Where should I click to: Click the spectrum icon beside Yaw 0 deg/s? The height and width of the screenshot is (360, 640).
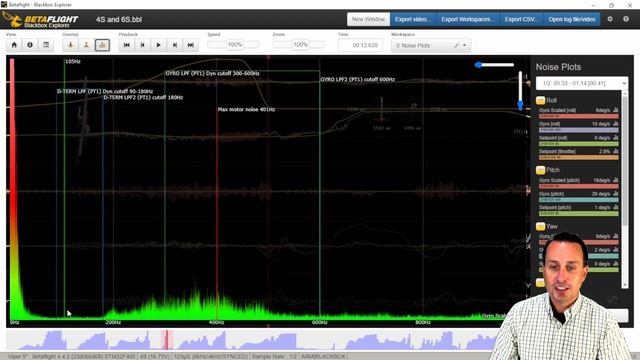[x=616, y=264]
